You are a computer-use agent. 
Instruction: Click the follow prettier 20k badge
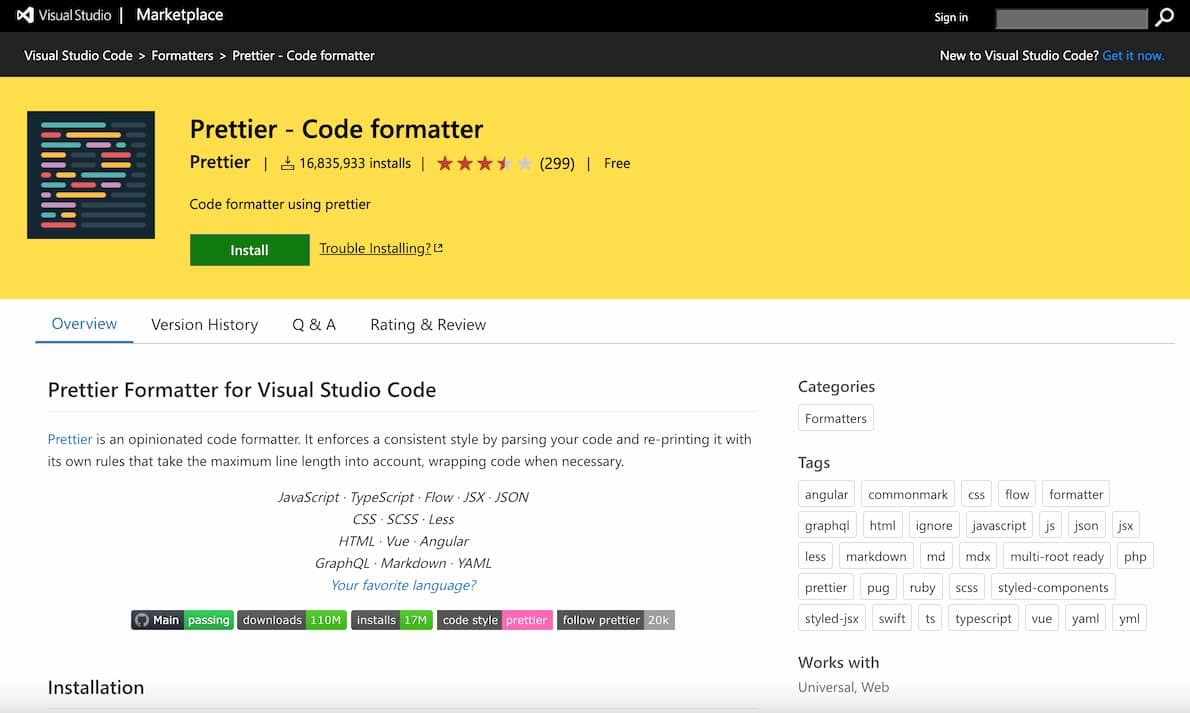615,620
